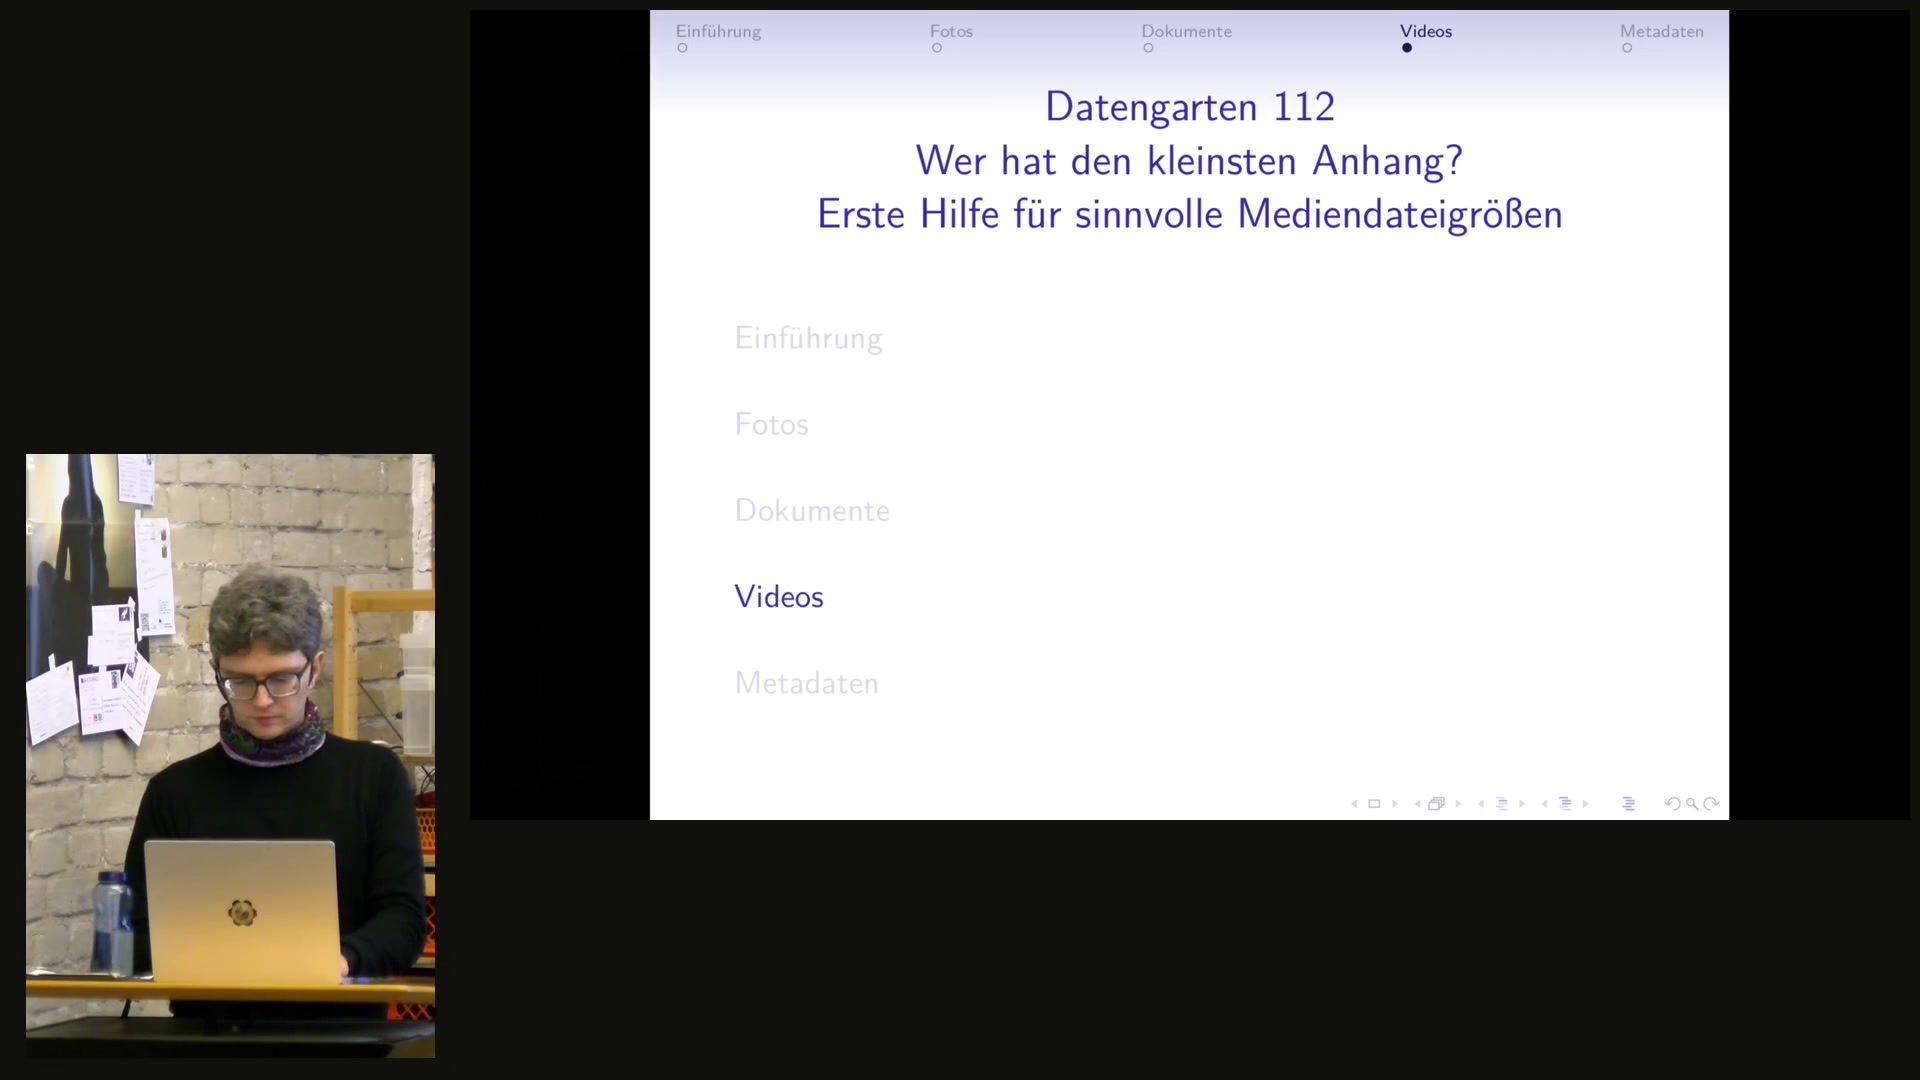This screenshot has height=1080, width=1920.
Task: Go to previous frame using stacked-frames left arrow
Action: click(1417, 804)
